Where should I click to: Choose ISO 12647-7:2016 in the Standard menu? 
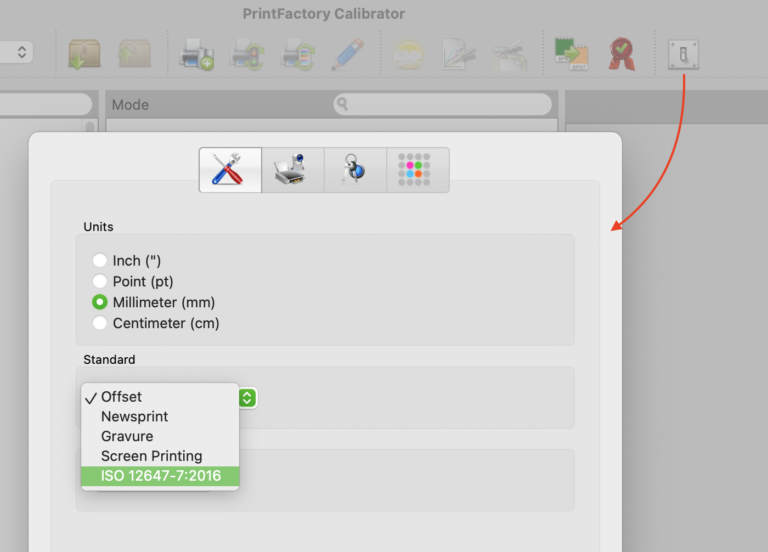[160, 476]
